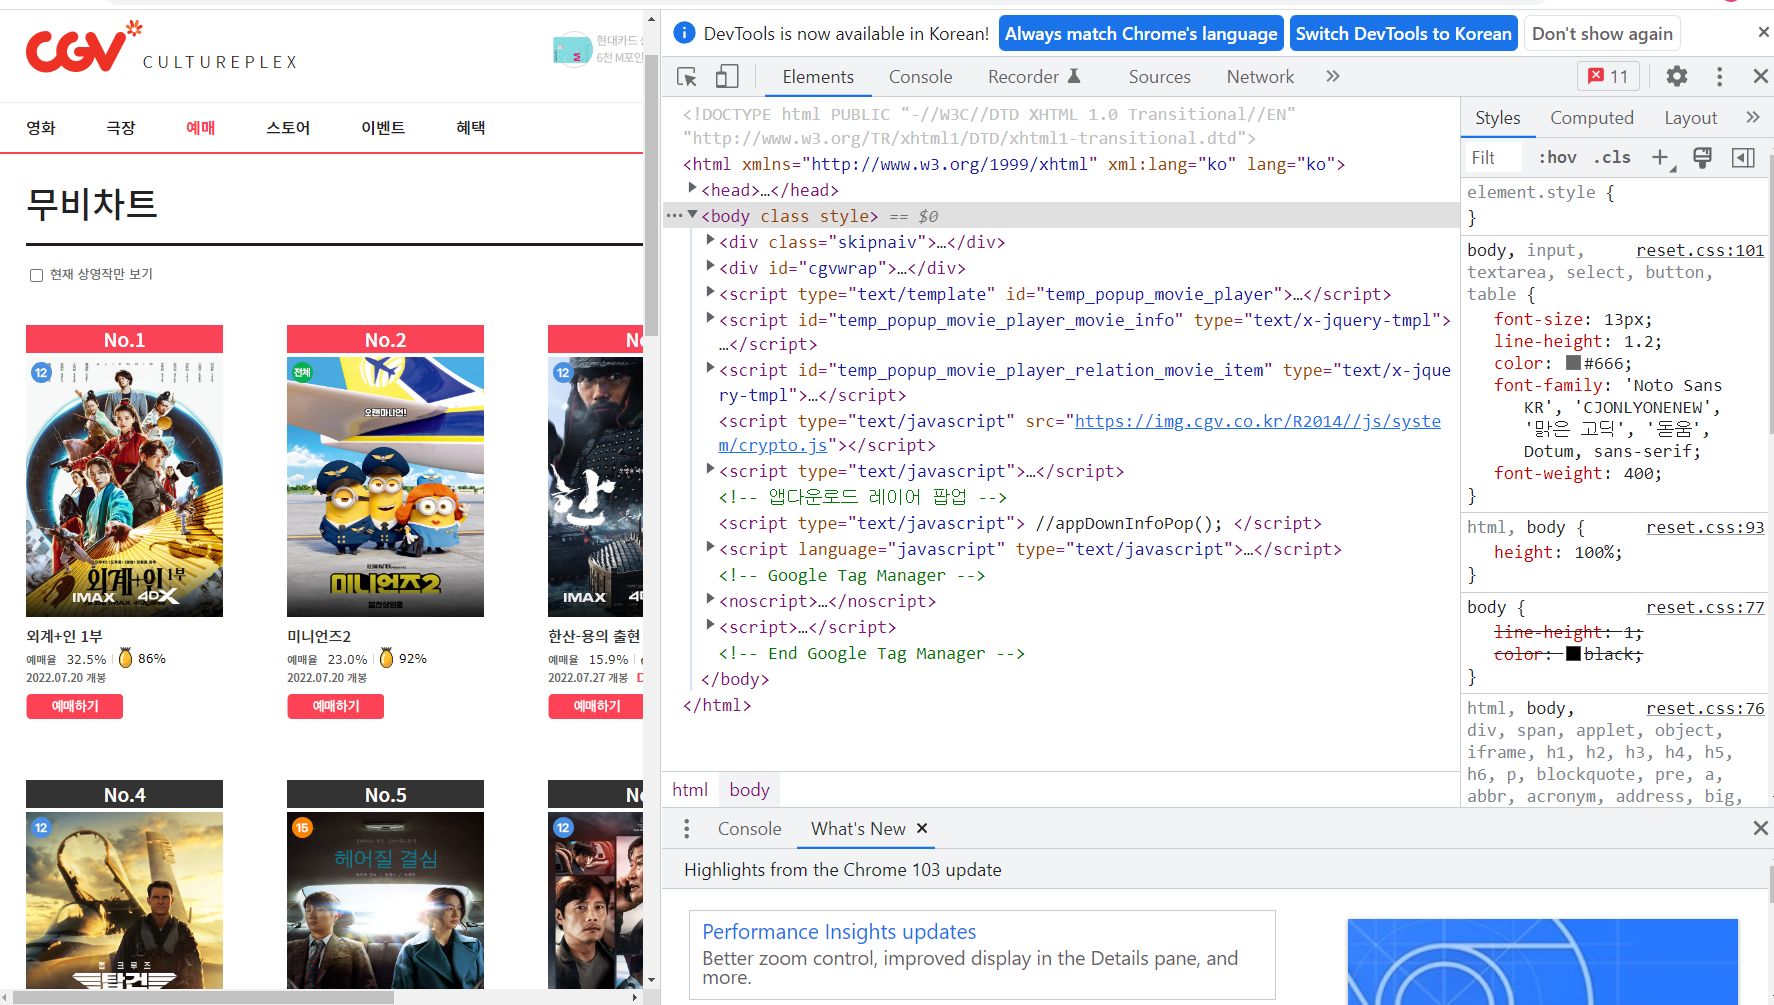Show more Styles pane tabs chevron

(x=1753, y=117)
